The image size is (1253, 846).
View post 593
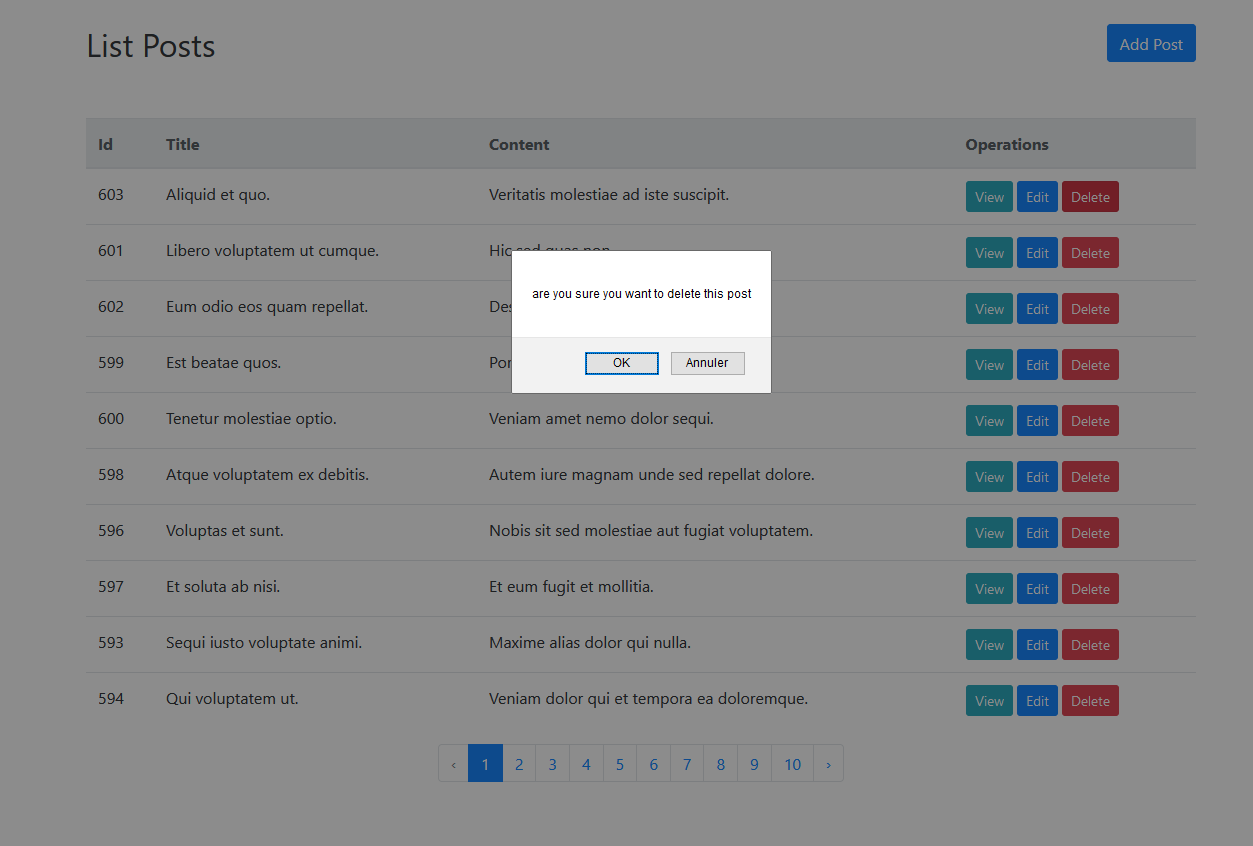pos(989,645)
